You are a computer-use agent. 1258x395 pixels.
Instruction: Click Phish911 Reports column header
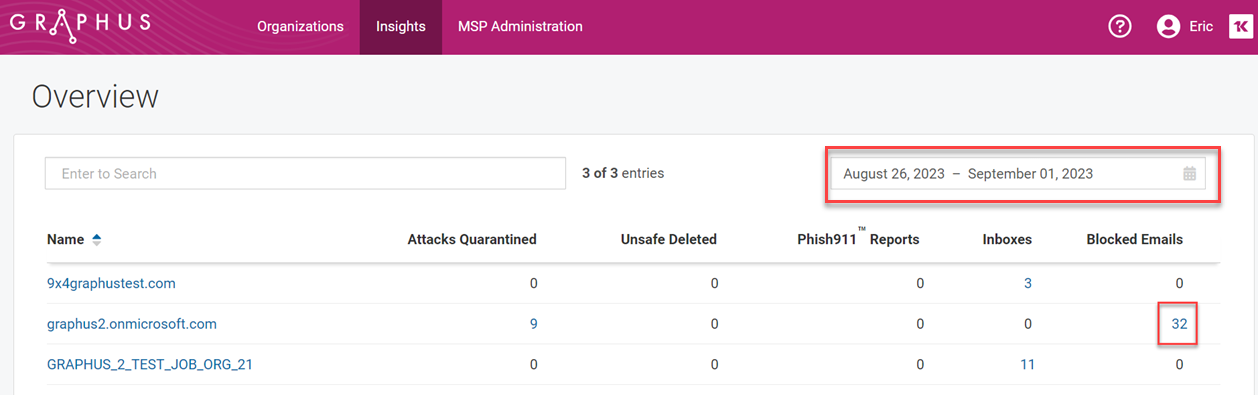point(858,238)
